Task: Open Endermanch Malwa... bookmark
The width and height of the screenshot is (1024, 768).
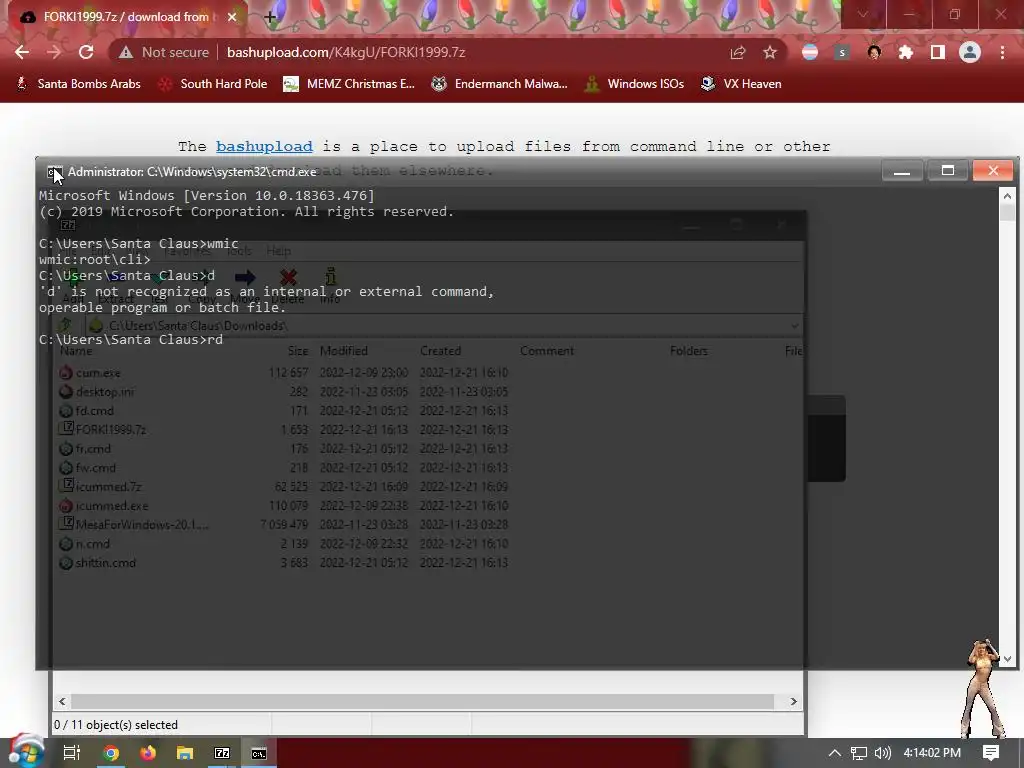Action: [x=500, y=84]
